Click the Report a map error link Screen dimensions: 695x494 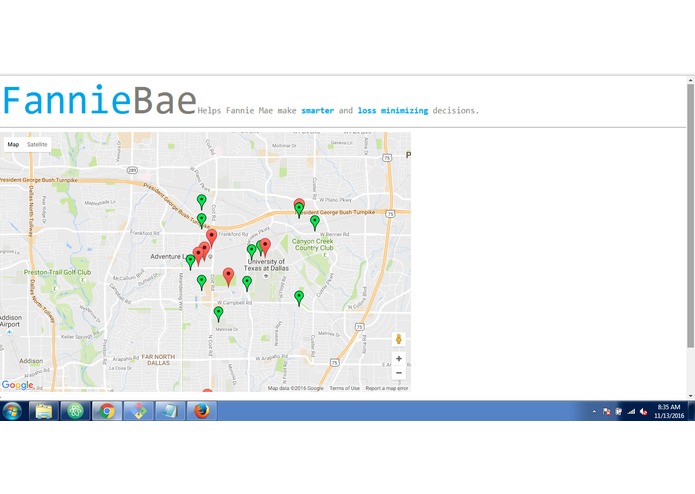coord(387,388)
